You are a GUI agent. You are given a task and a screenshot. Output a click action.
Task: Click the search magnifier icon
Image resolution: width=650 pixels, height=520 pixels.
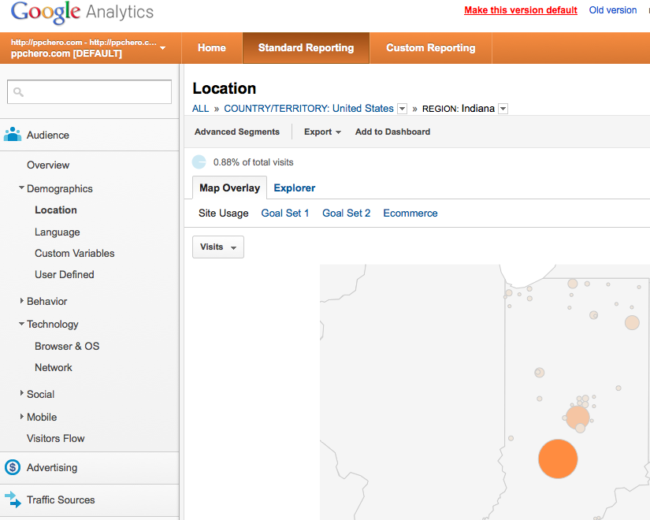[18, 92]
